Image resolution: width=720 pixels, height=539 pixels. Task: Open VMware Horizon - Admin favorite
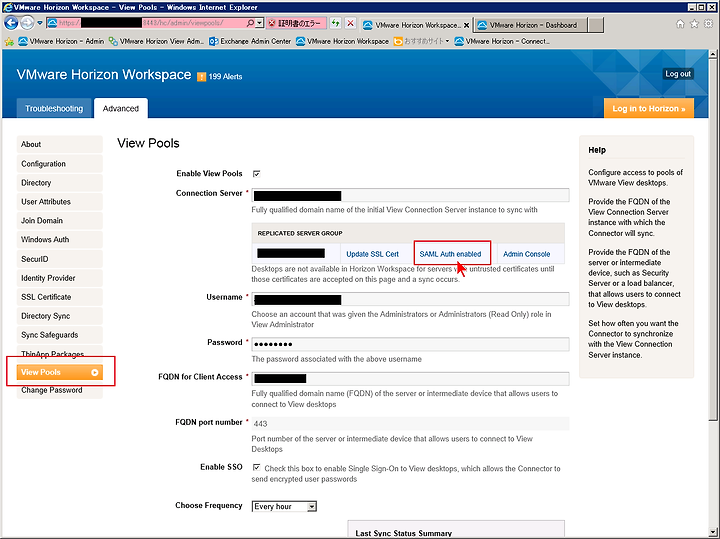(x=61, y=41)
